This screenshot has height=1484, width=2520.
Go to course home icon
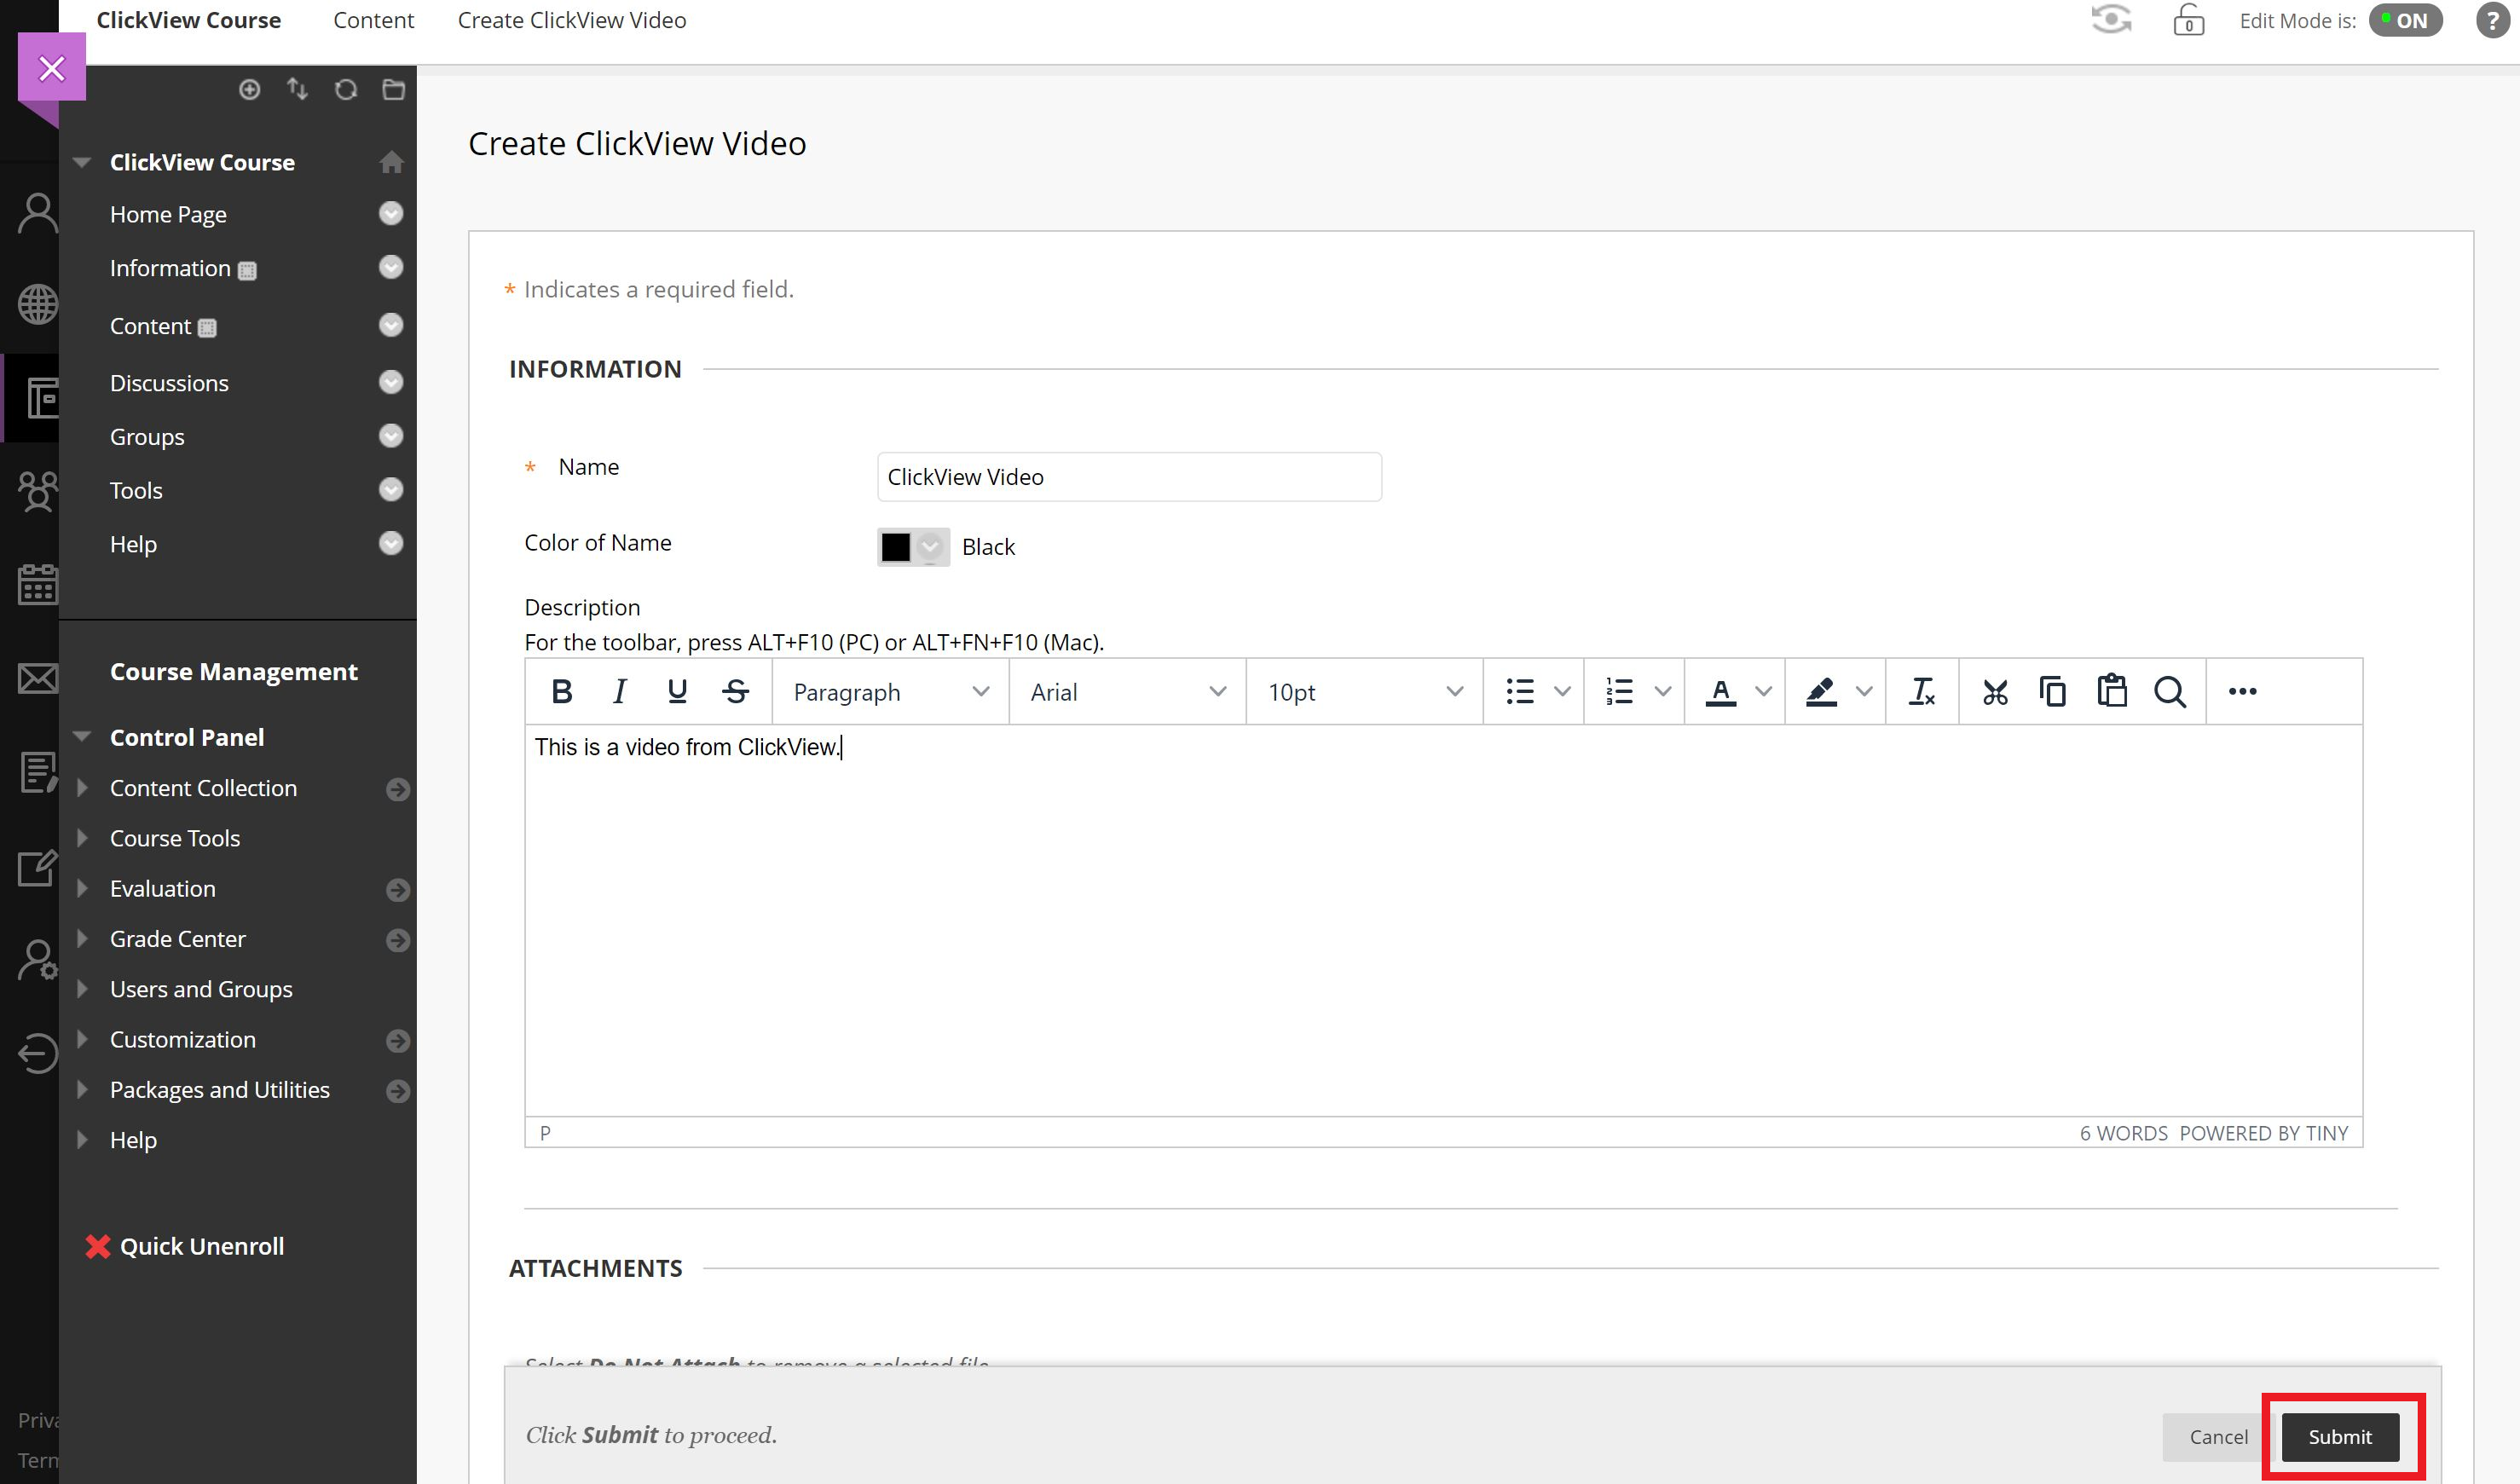click(391, 162)
